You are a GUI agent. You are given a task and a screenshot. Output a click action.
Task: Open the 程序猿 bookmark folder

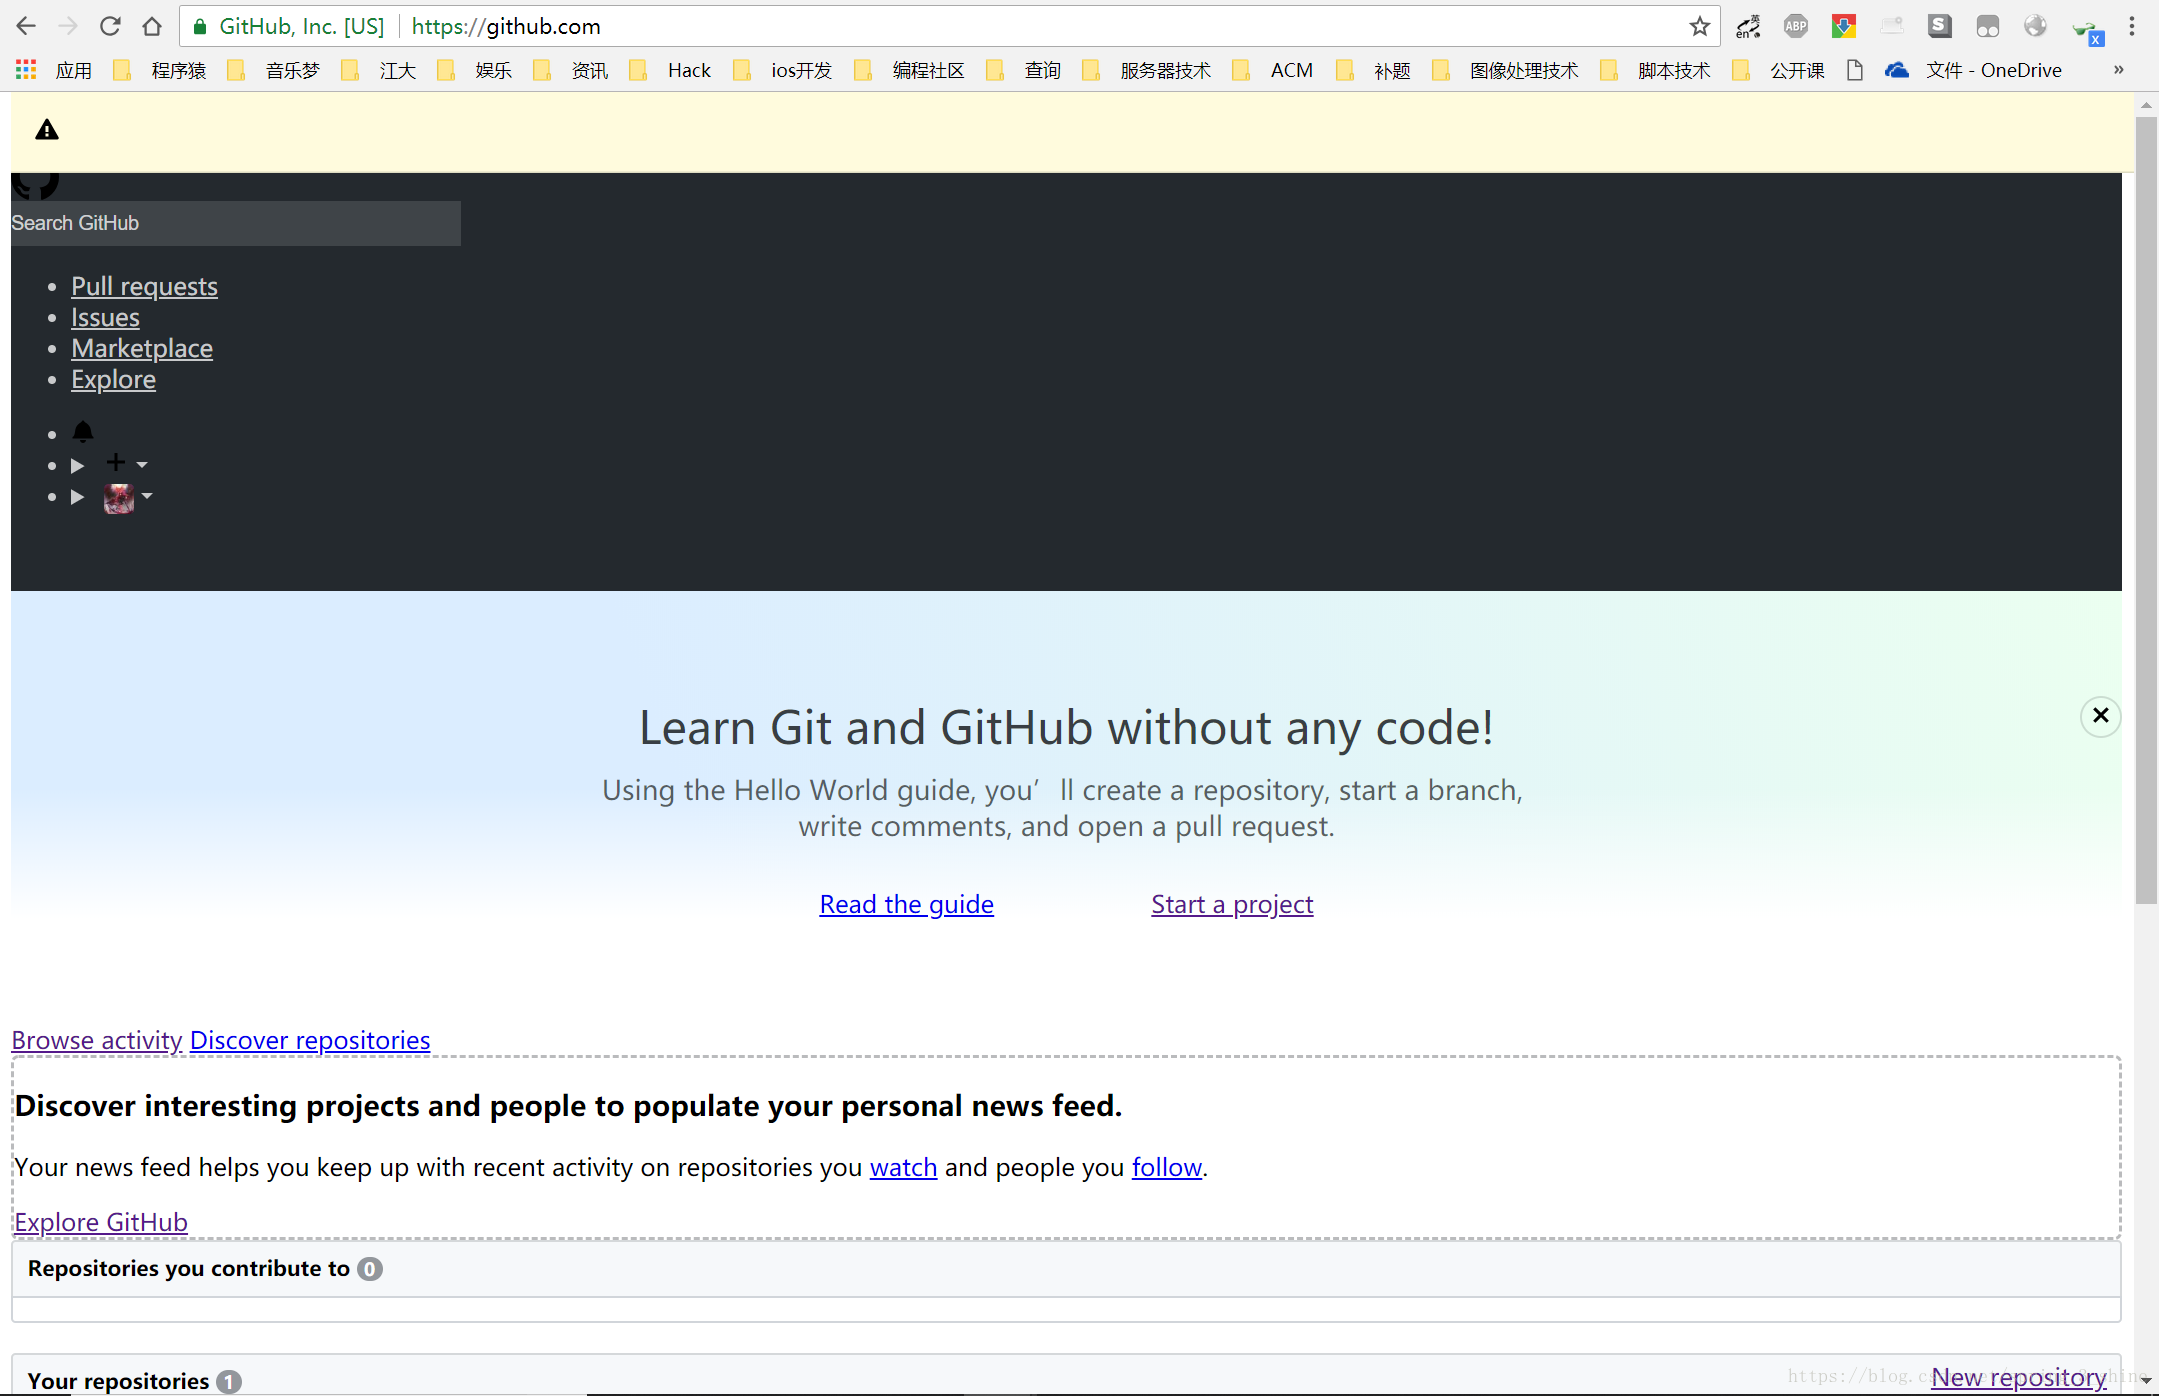[161, 70]
